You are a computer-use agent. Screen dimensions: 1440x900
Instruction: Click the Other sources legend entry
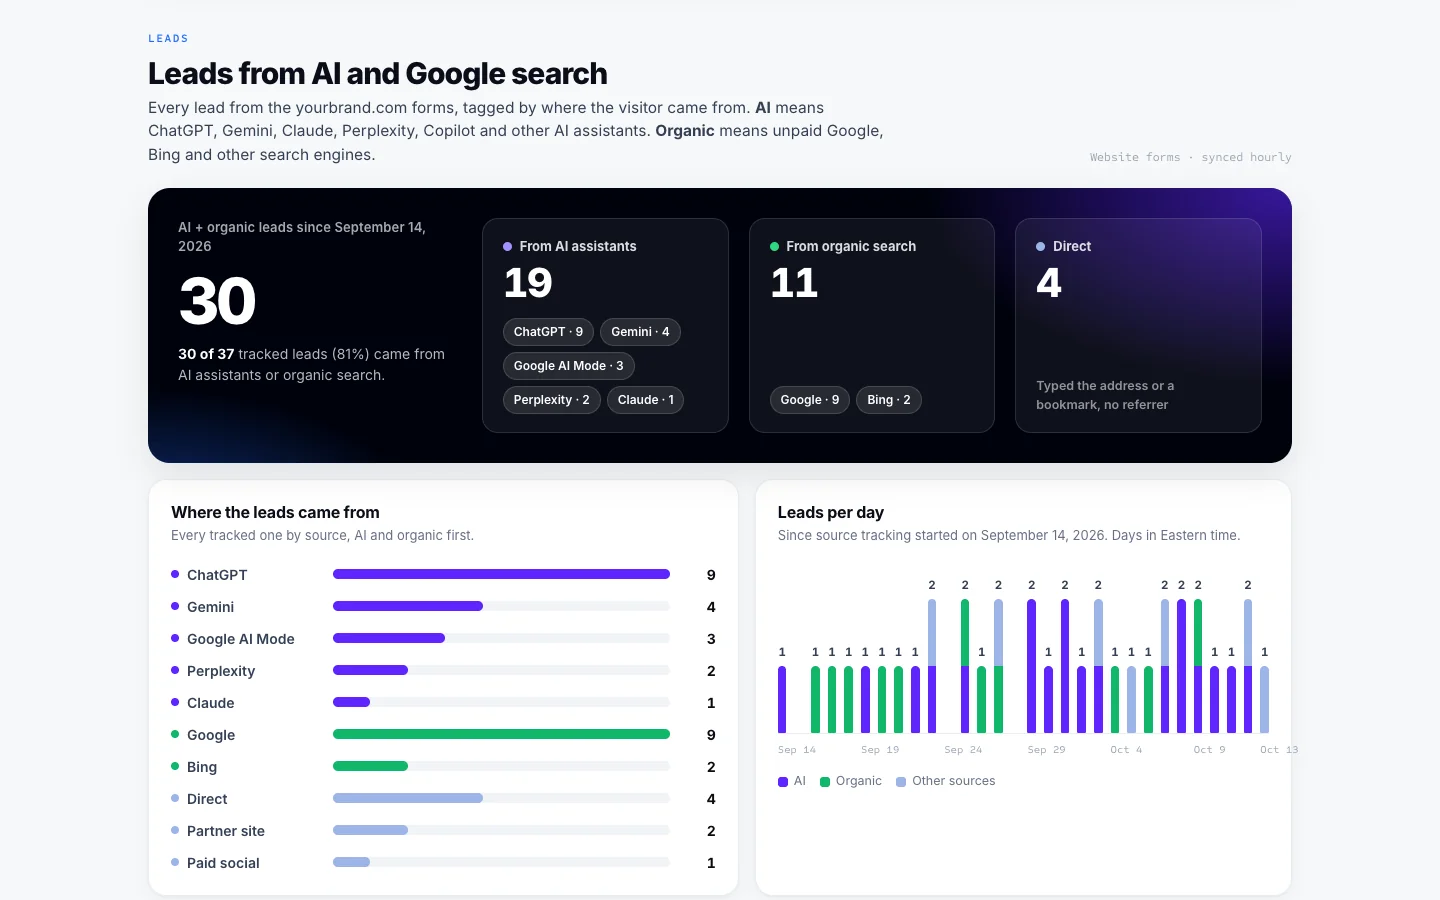click(946, 781)
